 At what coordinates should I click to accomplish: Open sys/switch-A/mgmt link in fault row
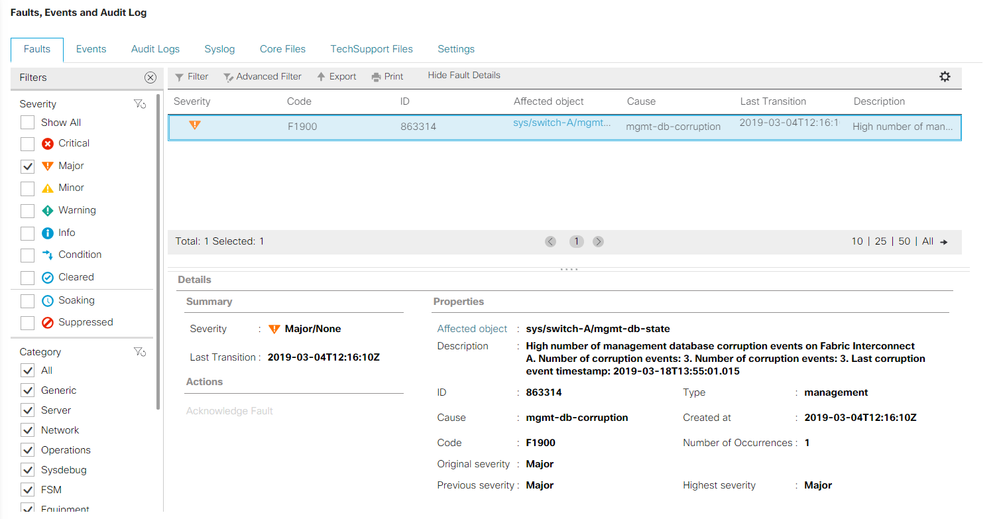coord(562,123)
